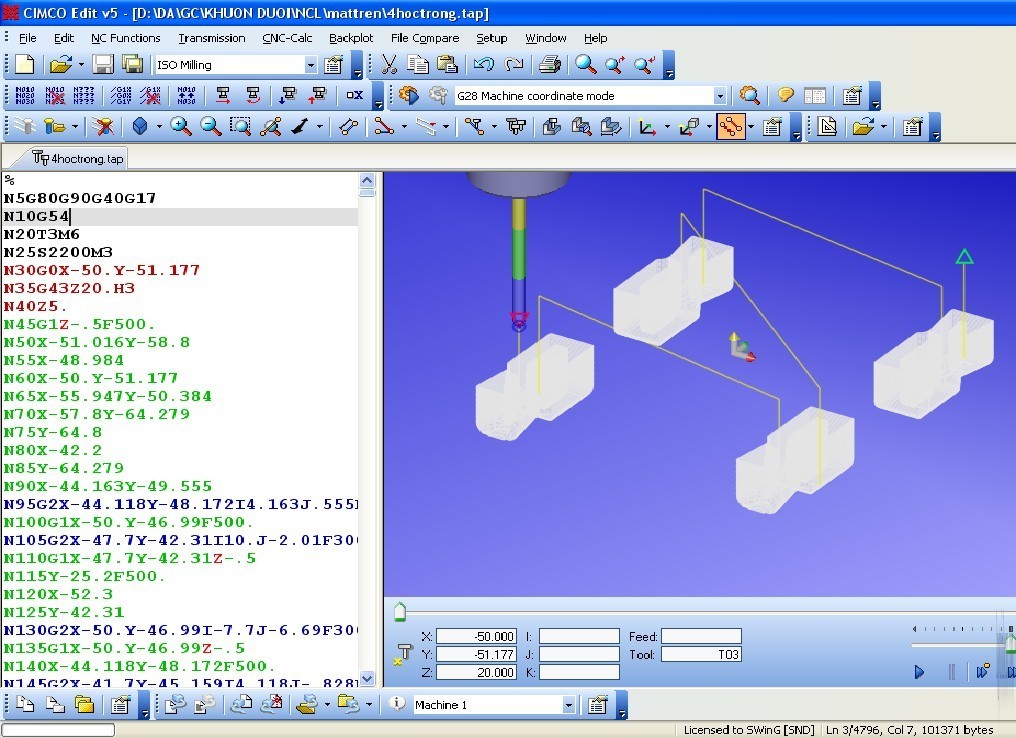The image size is (1016, 738).
Task: Toggle the highlighted toolpath display button
Action: click(x=731, y=127)
